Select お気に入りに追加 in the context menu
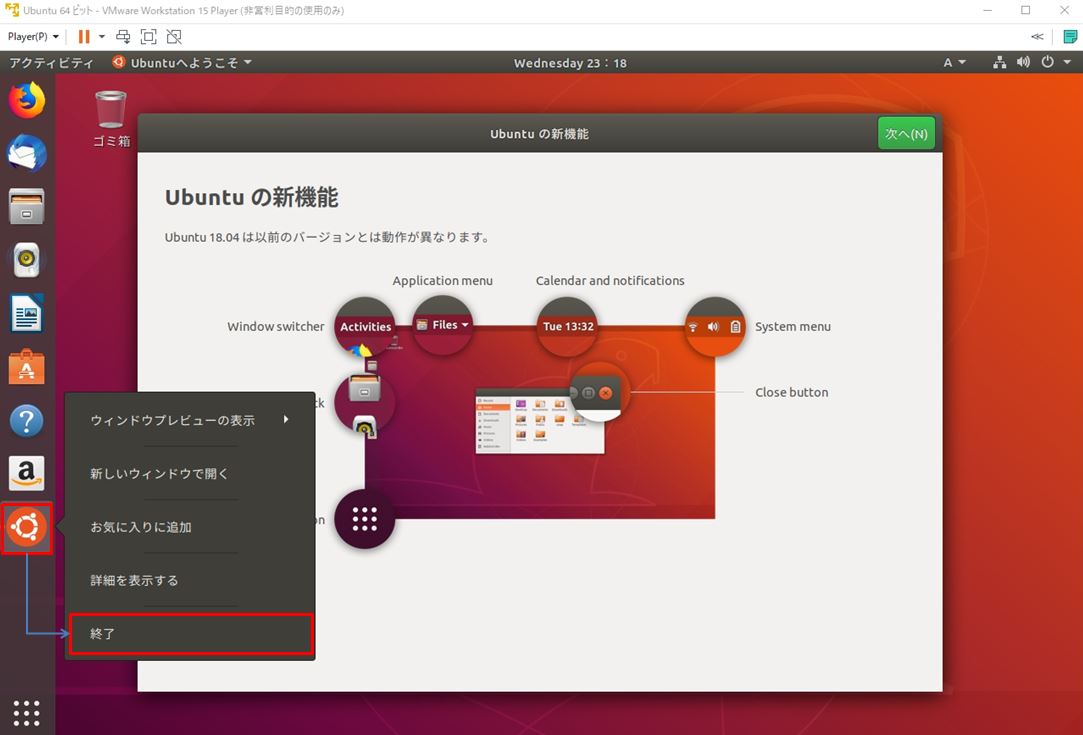This screenshot has width=1083, height=735. tap(190, 526)
